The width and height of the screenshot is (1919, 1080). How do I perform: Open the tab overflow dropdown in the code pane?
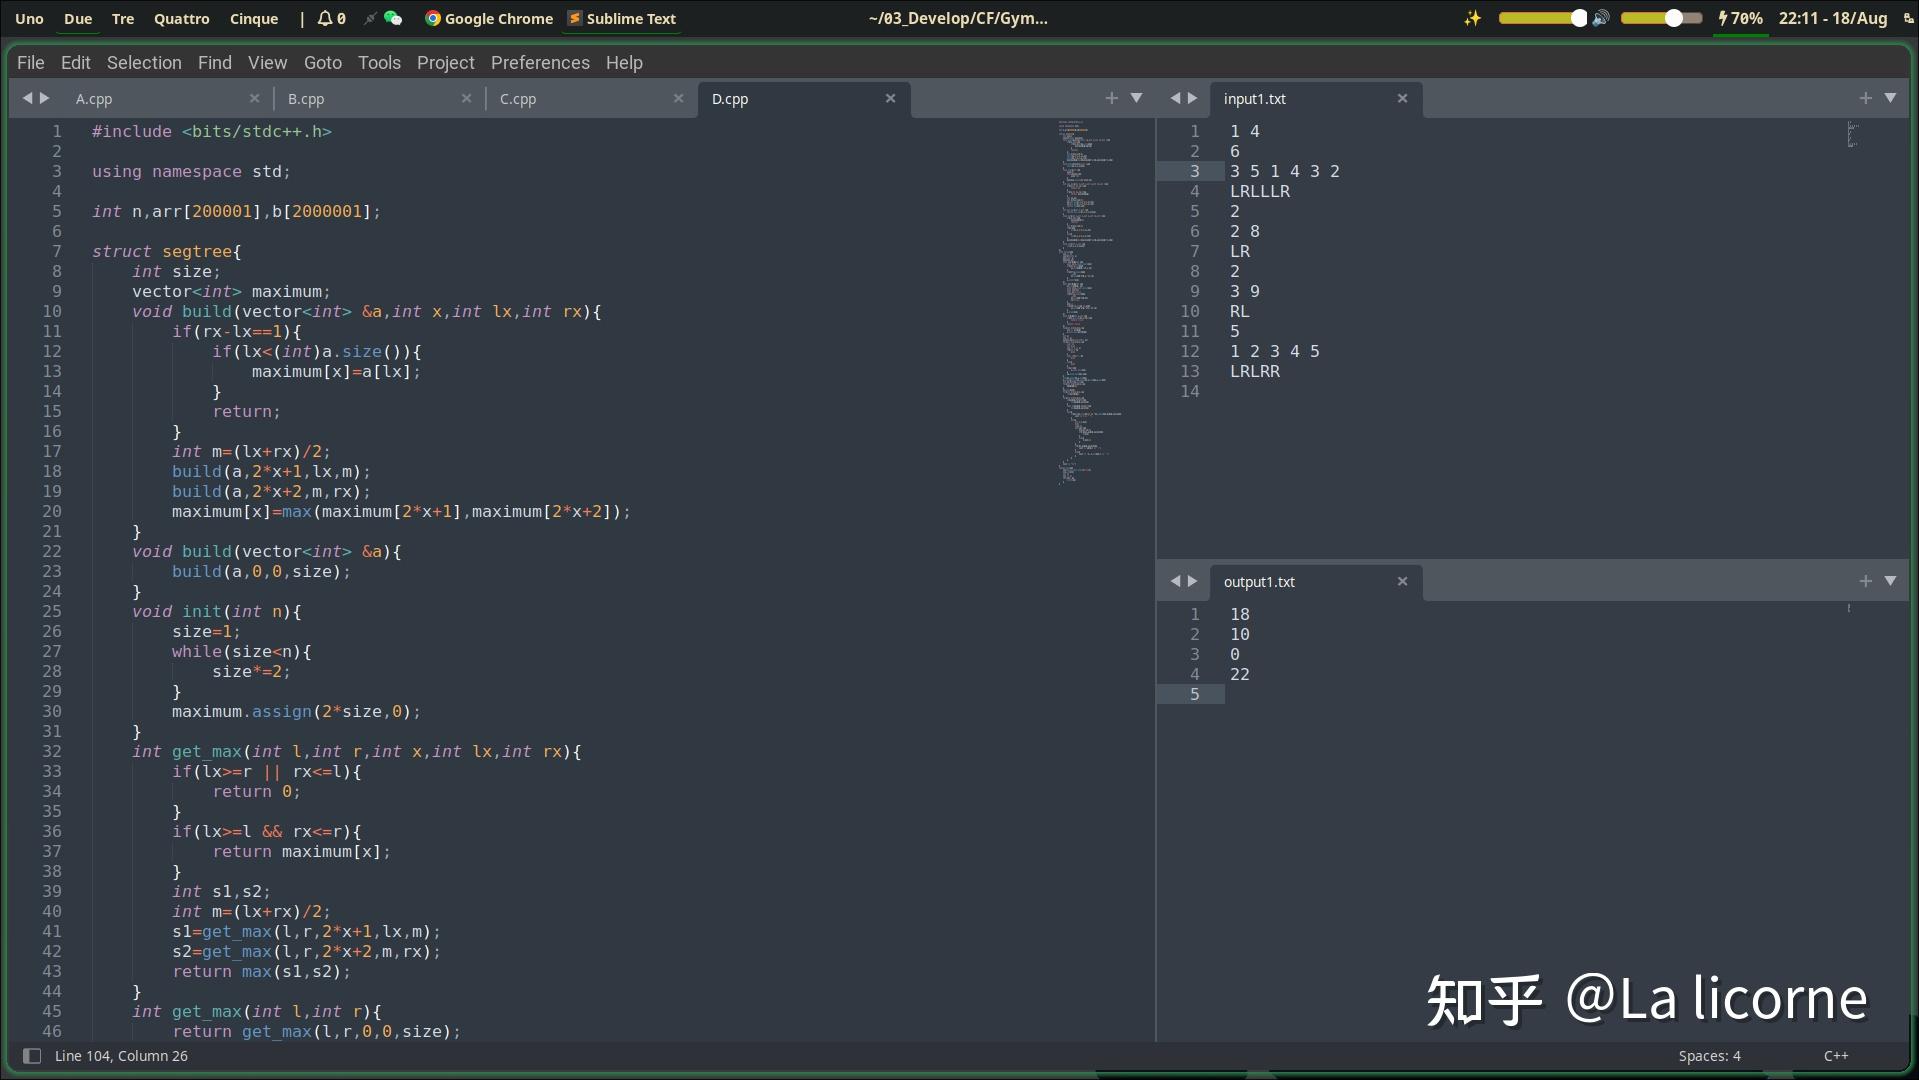(x=1137, y=98)
